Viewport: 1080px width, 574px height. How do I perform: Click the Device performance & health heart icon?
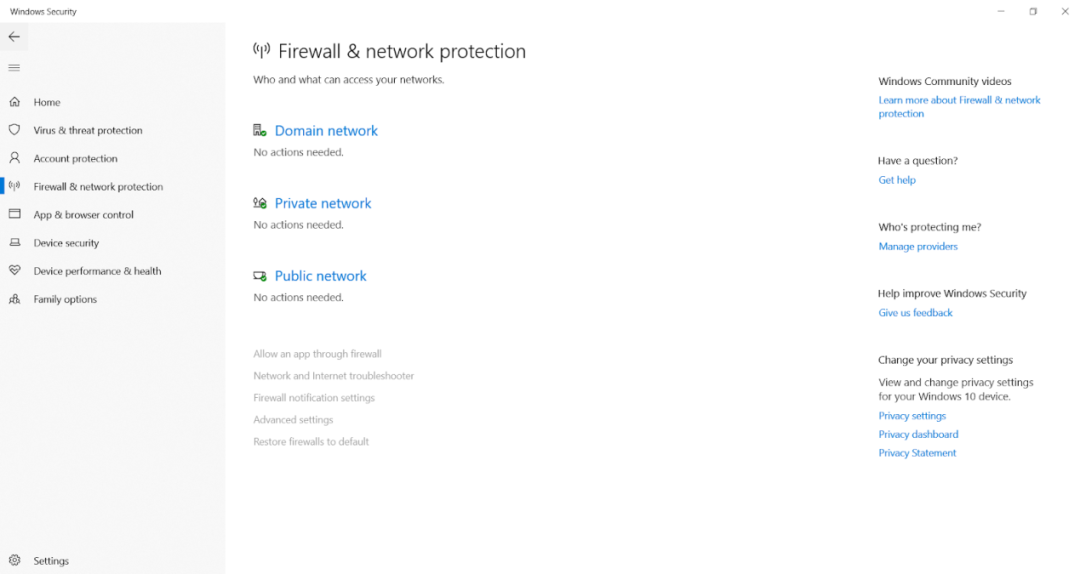click(14, 271)
